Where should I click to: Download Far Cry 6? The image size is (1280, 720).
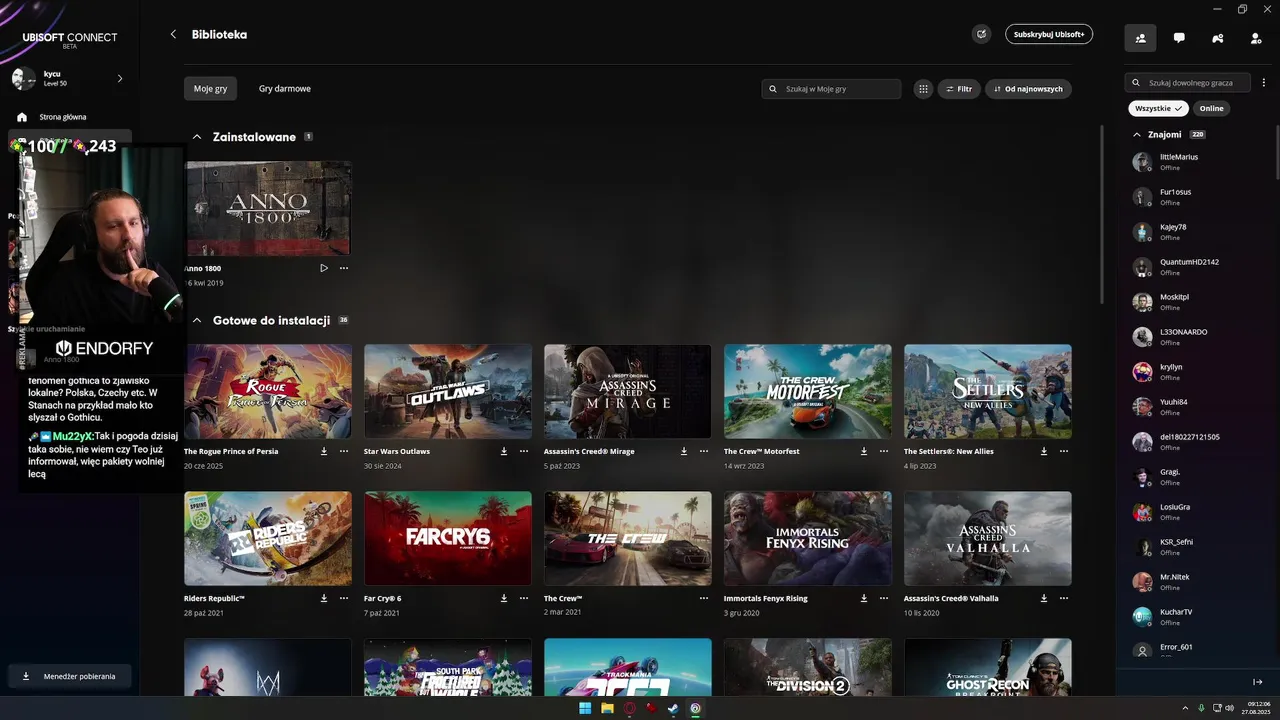504,598
